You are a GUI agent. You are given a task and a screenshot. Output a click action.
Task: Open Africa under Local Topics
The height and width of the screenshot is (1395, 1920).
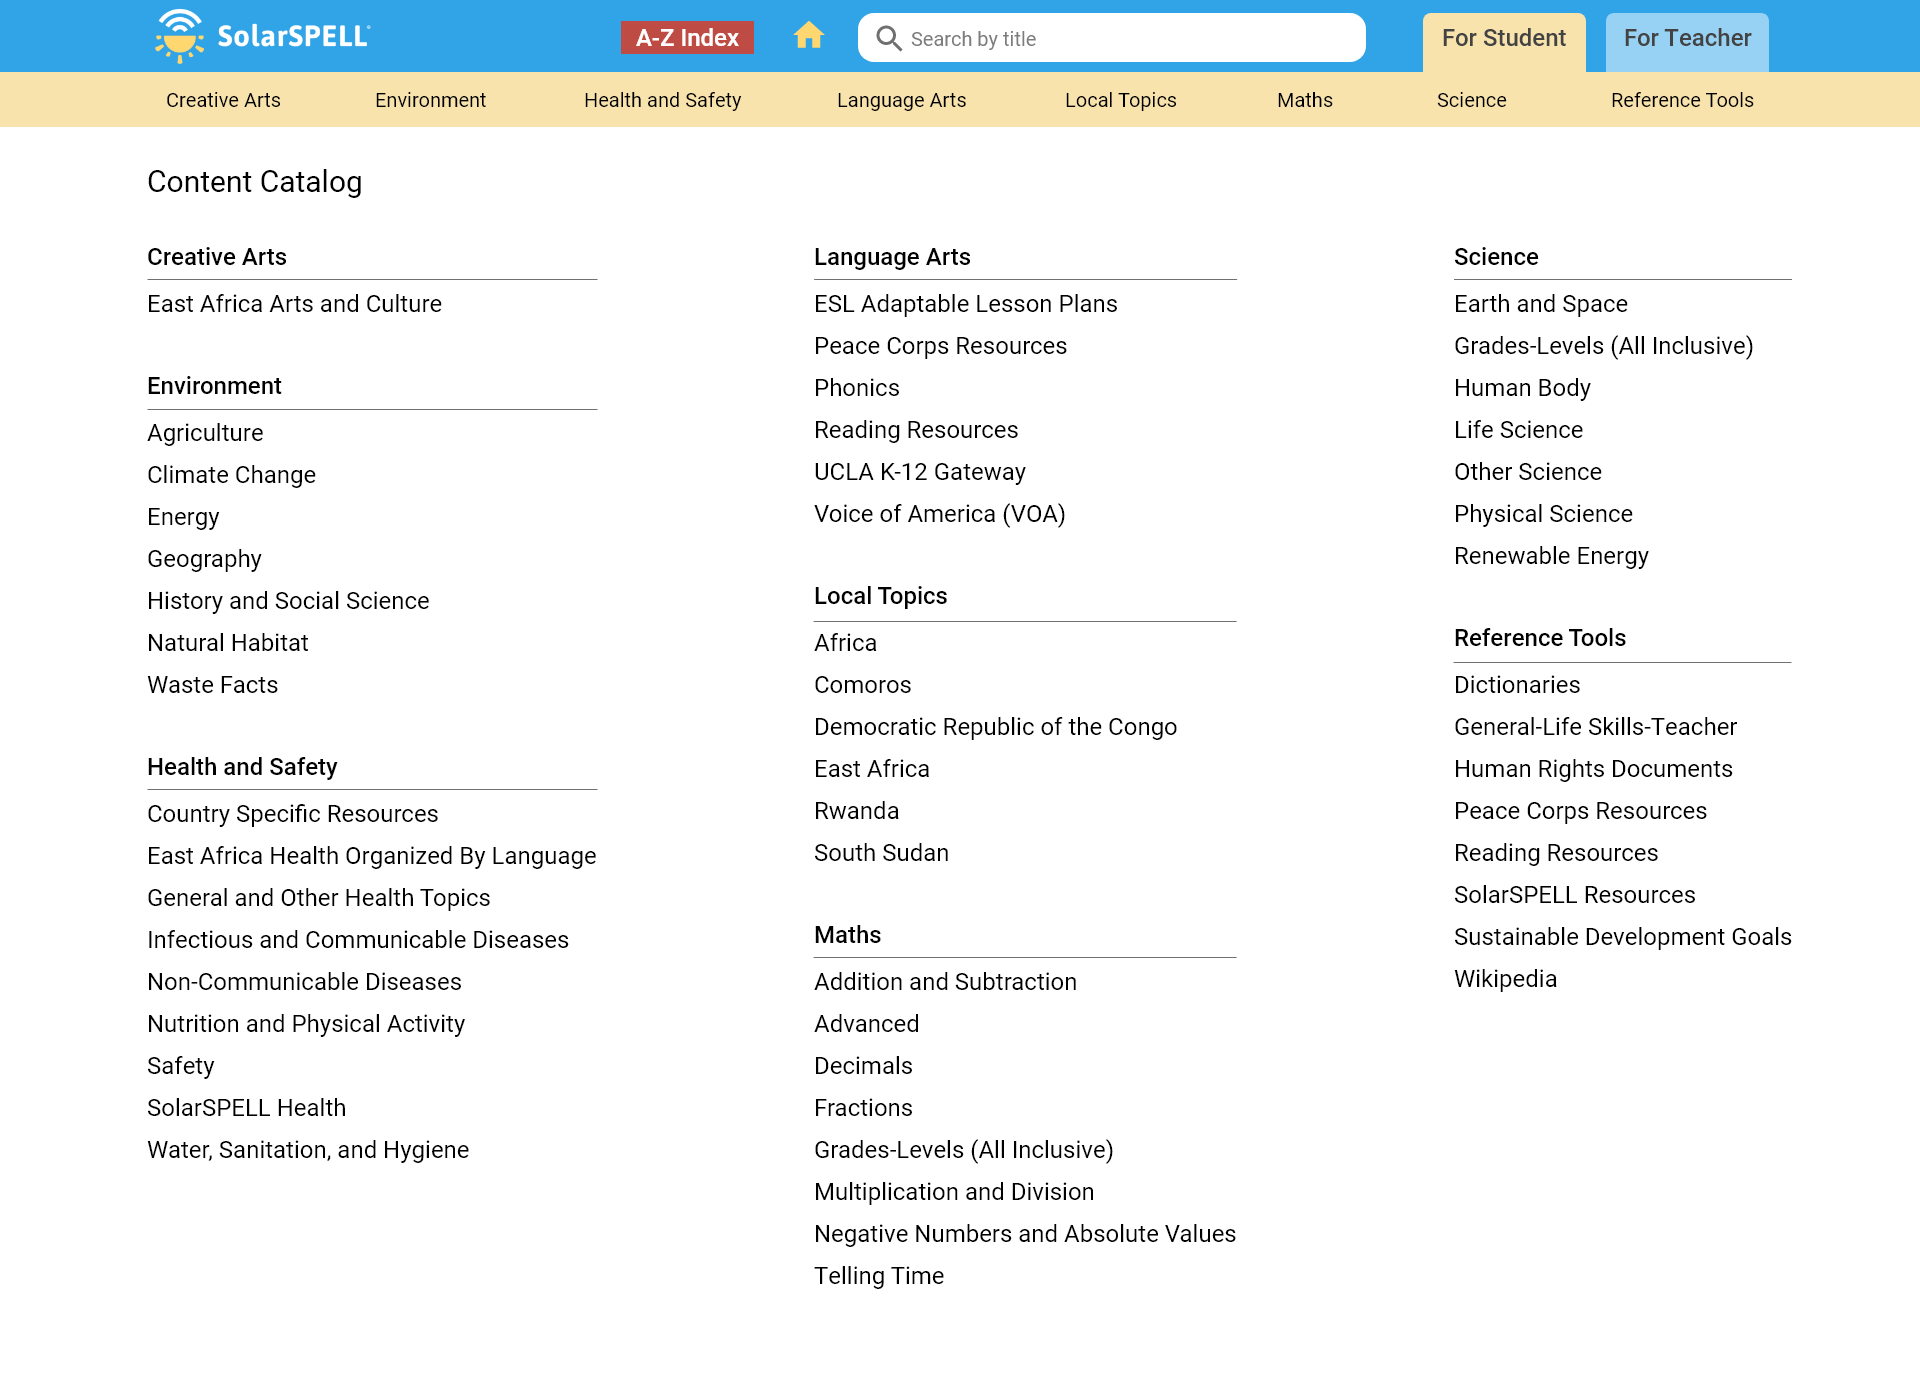coord(845,643)
